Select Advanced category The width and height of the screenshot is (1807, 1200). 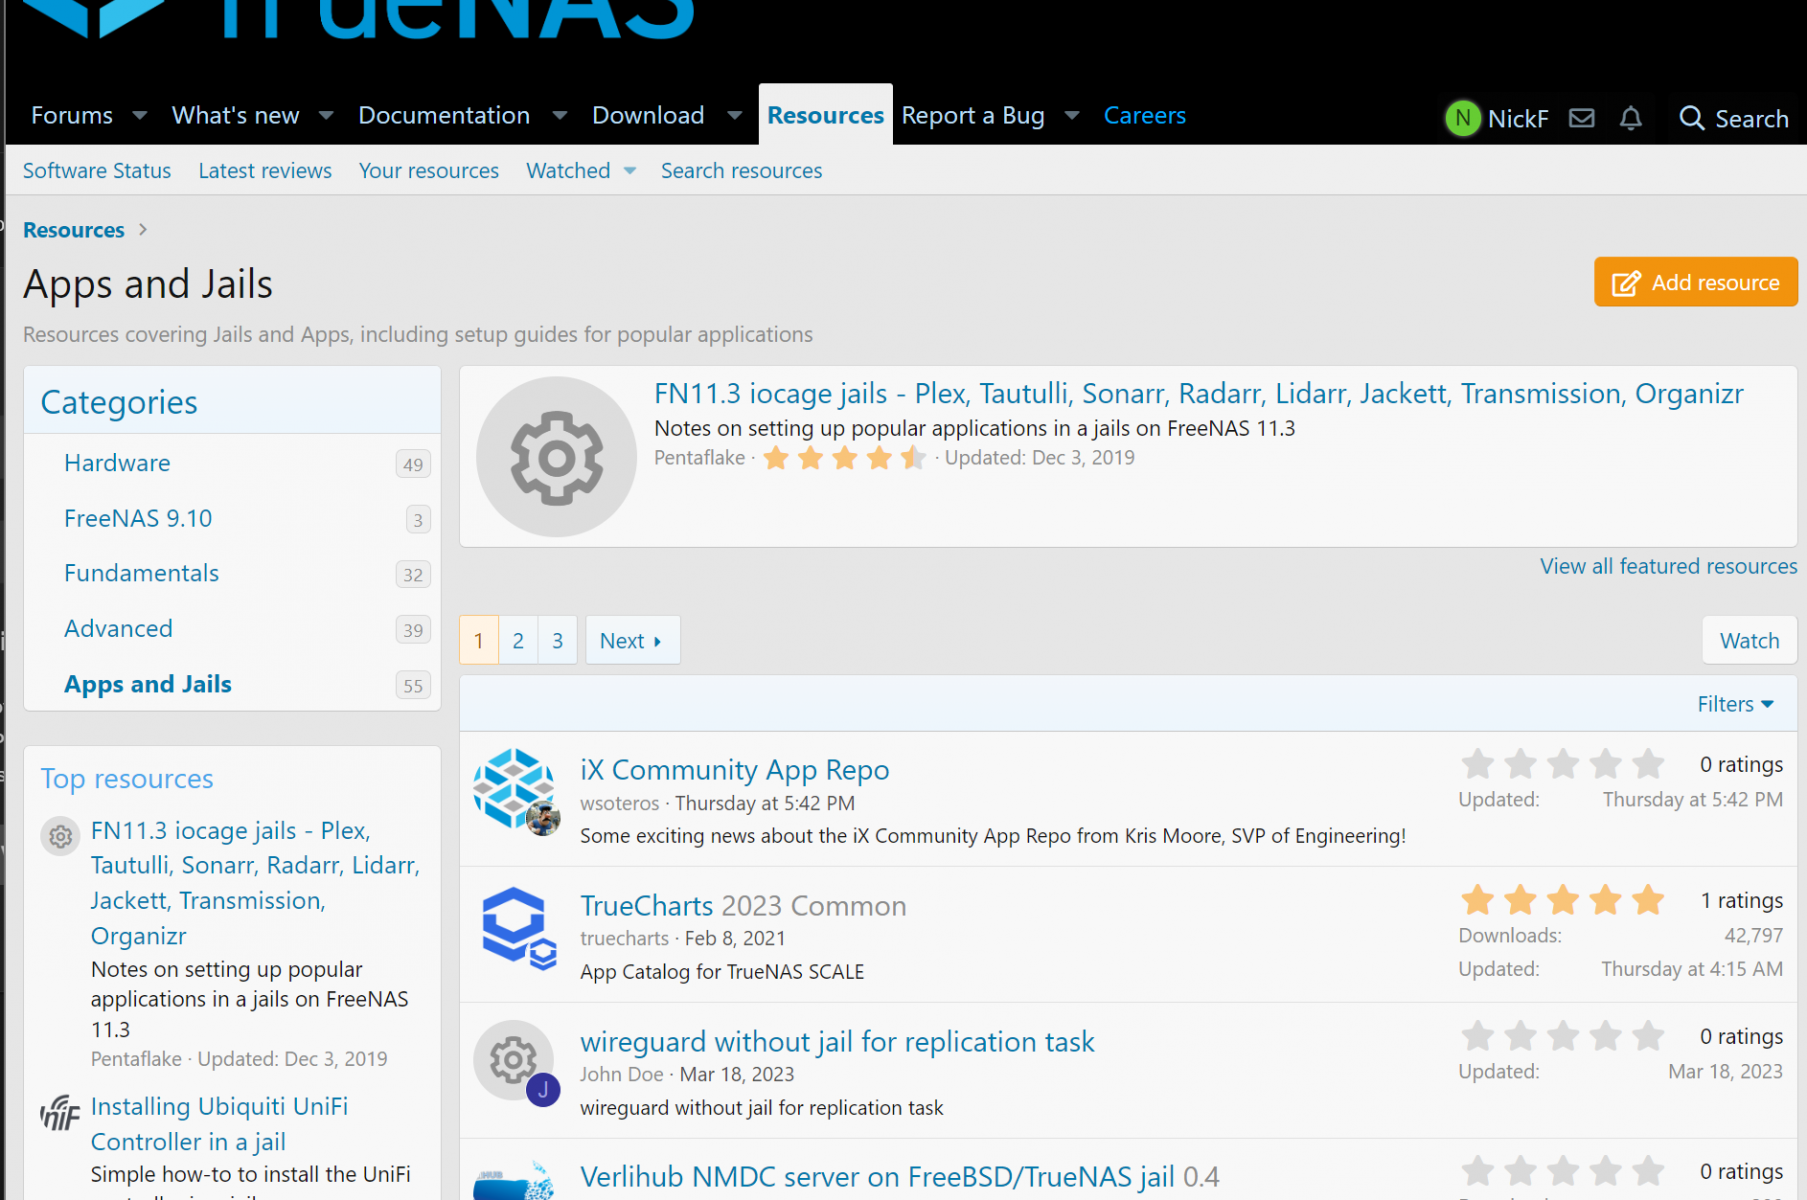pyautogui.click(x=118, y=628)
